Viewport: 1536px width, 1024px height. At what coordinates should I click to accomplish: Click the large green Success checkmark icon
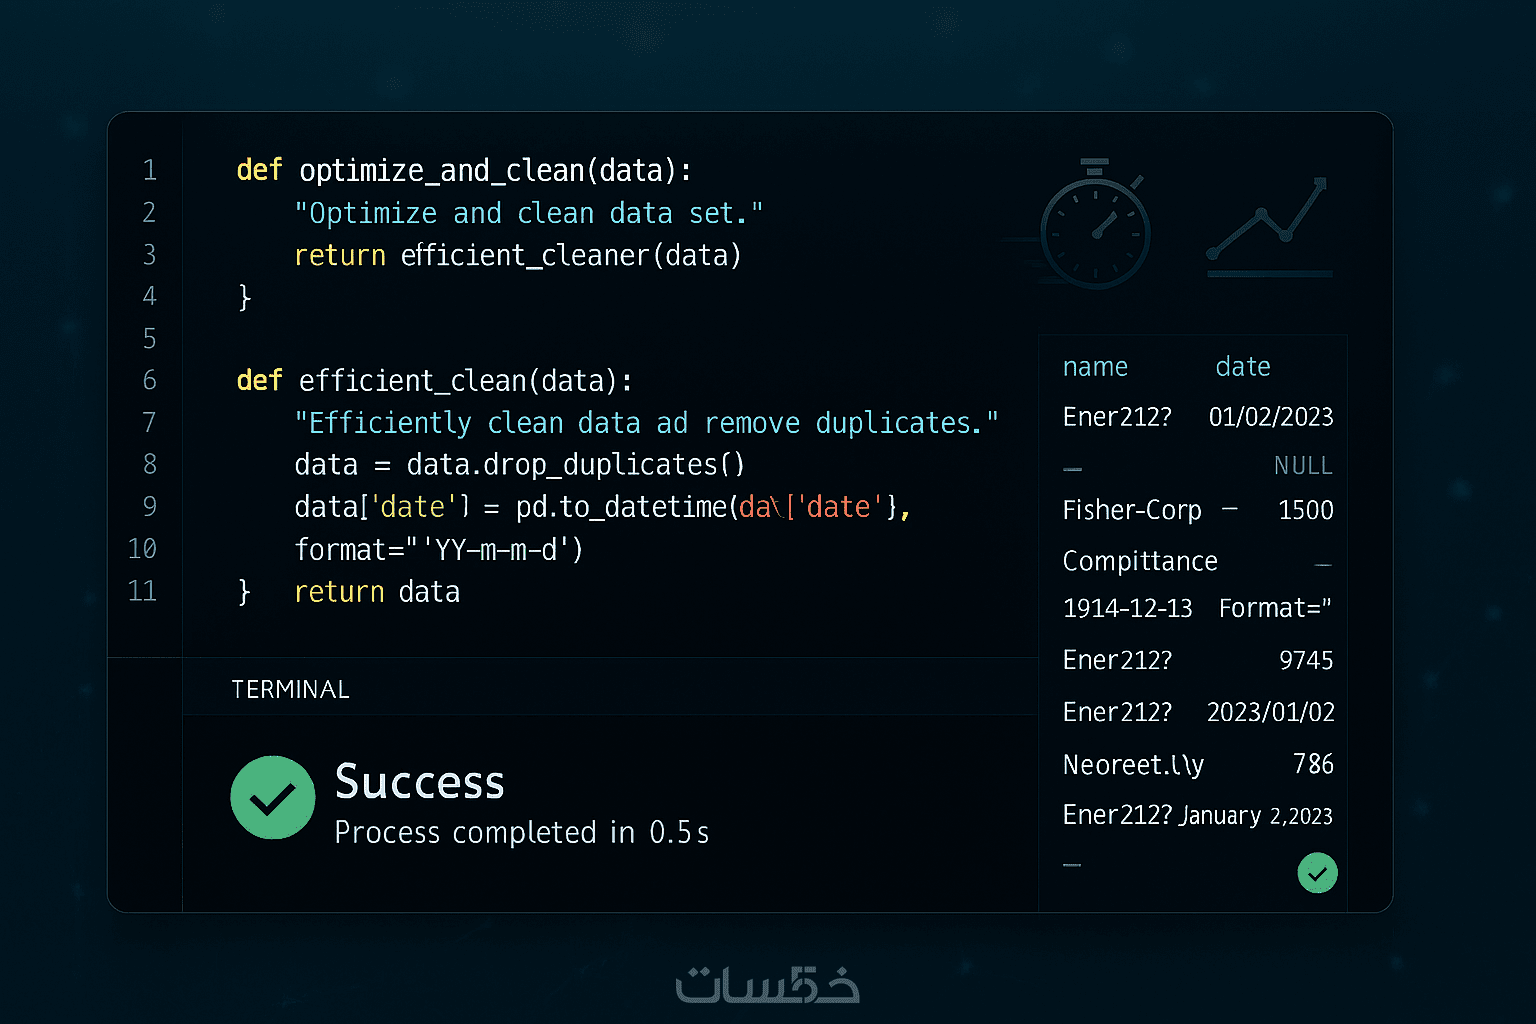point(273,797)
